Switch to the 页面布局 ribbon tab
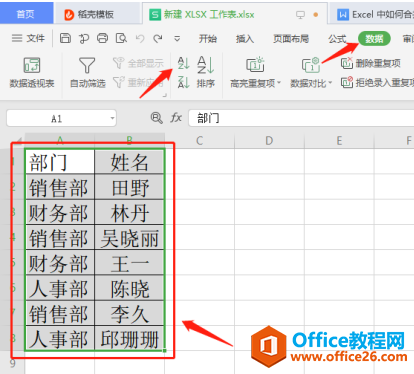Screen dimensions: 414x374 [291, 39]
